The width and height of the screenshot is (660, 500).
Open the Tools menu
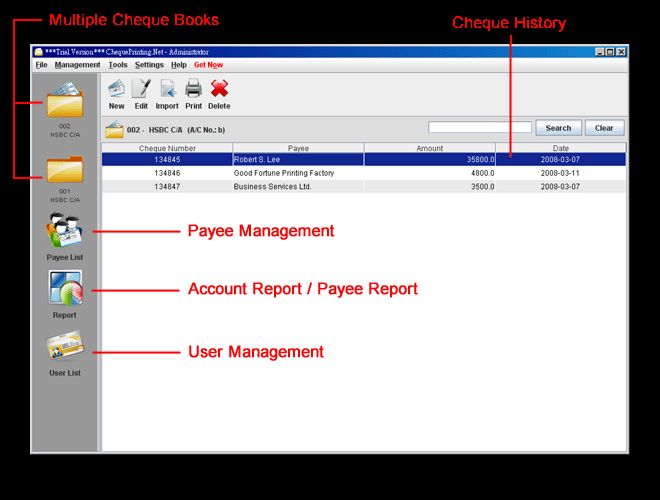pos(117,65)
